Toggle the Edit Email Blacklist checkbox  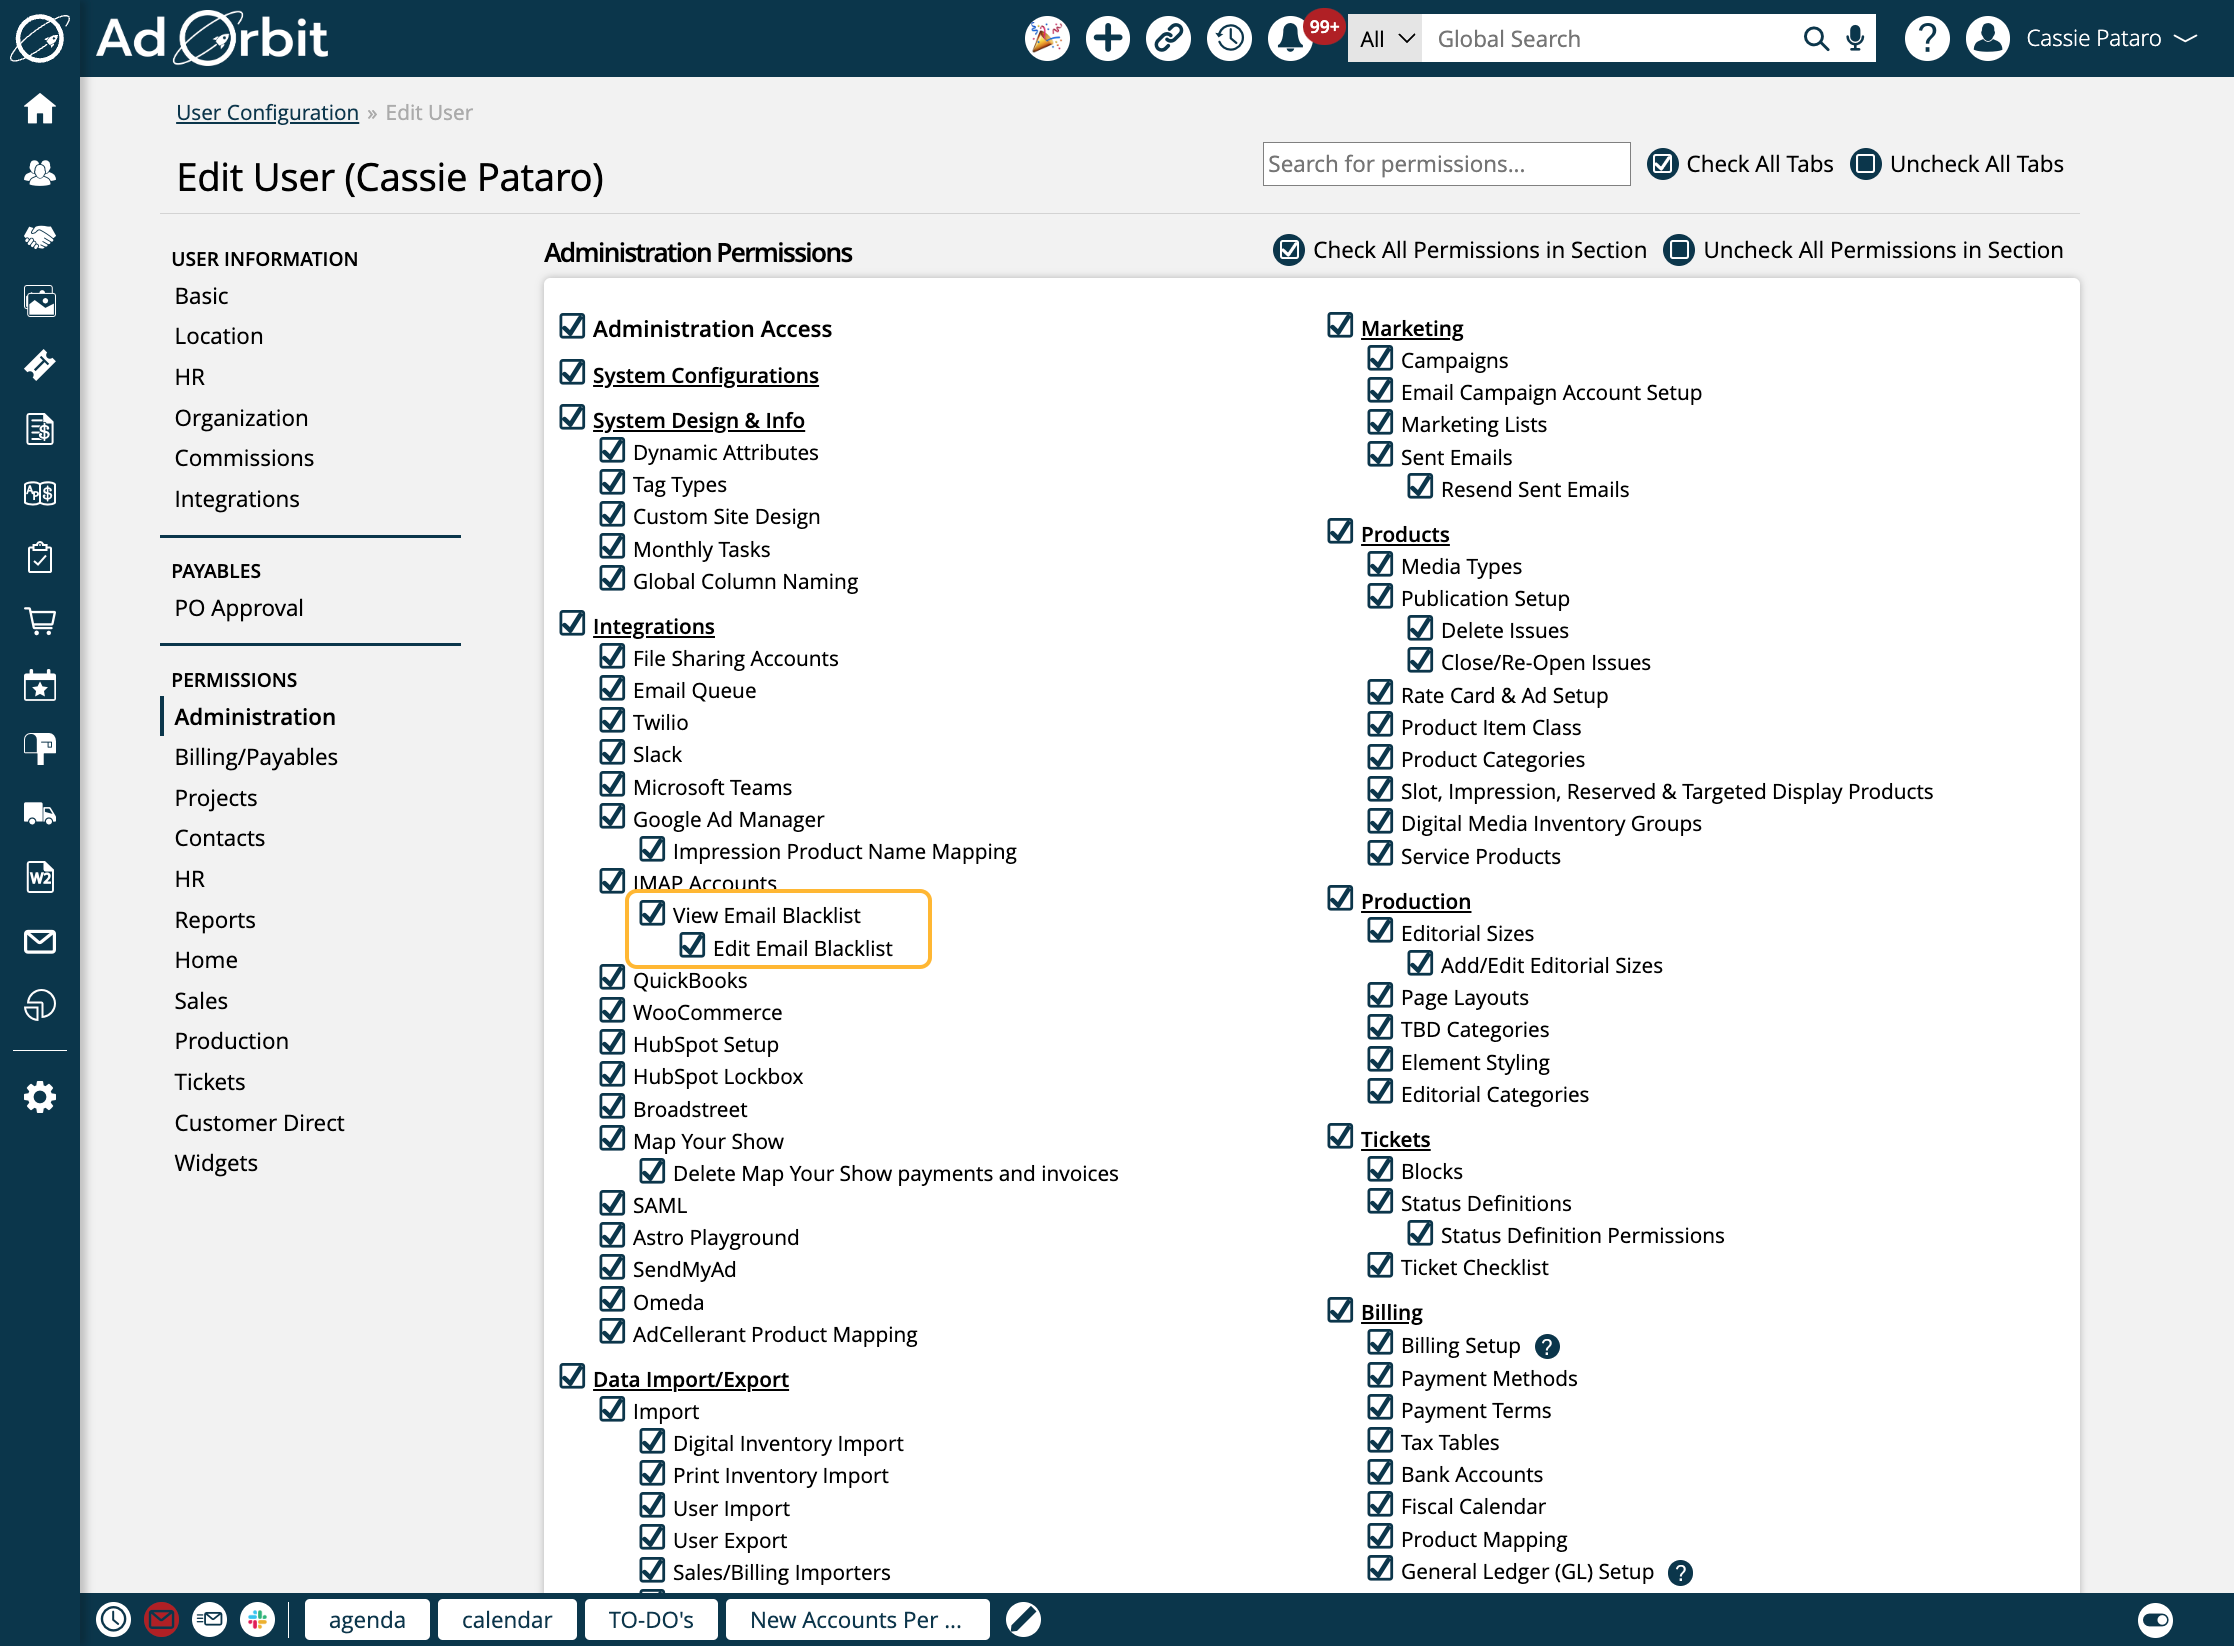(x=692, y=946)
